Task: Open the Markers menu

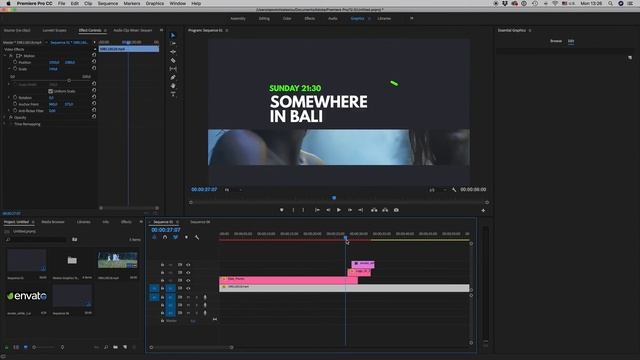Action: click(131, 3)
